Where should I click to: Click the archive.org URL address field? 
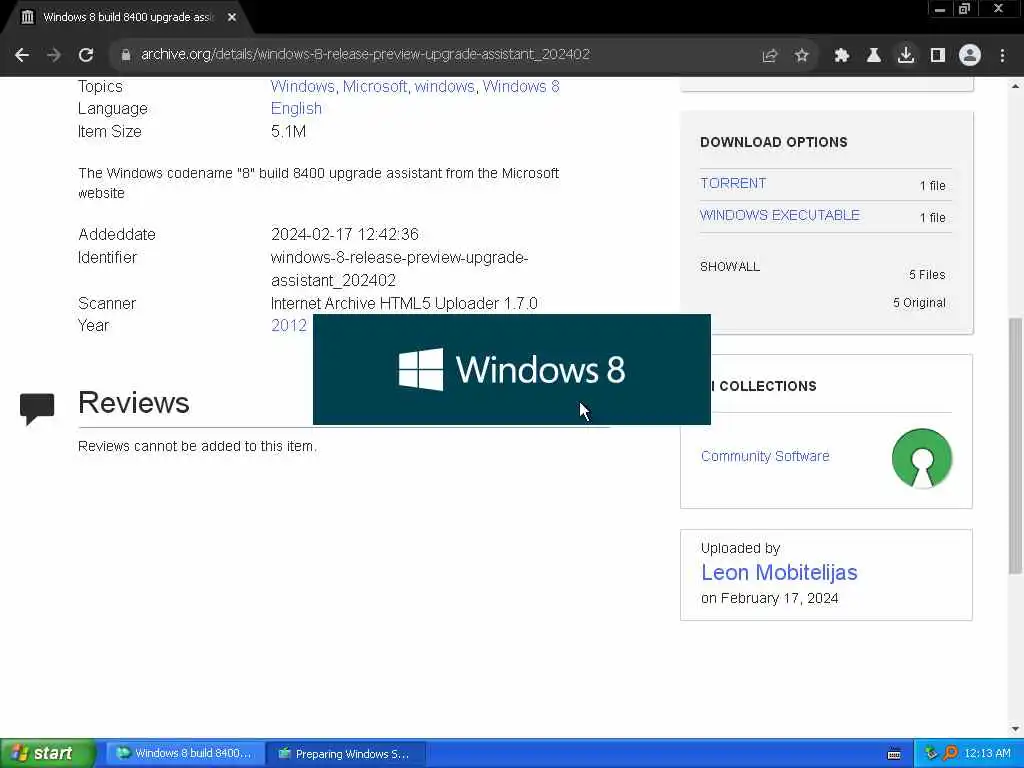[365, 54]
